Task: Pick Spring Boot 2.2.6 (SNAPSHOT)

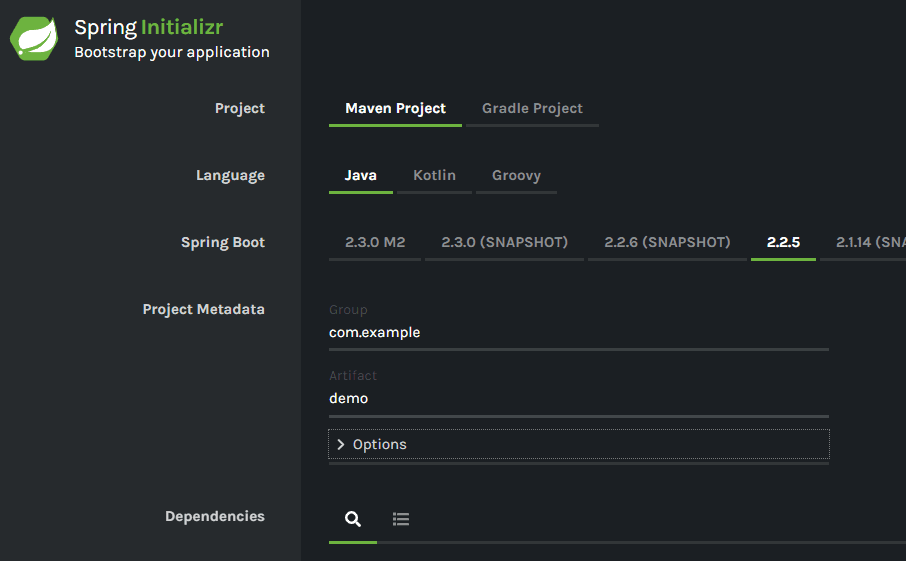Action: 667,242
